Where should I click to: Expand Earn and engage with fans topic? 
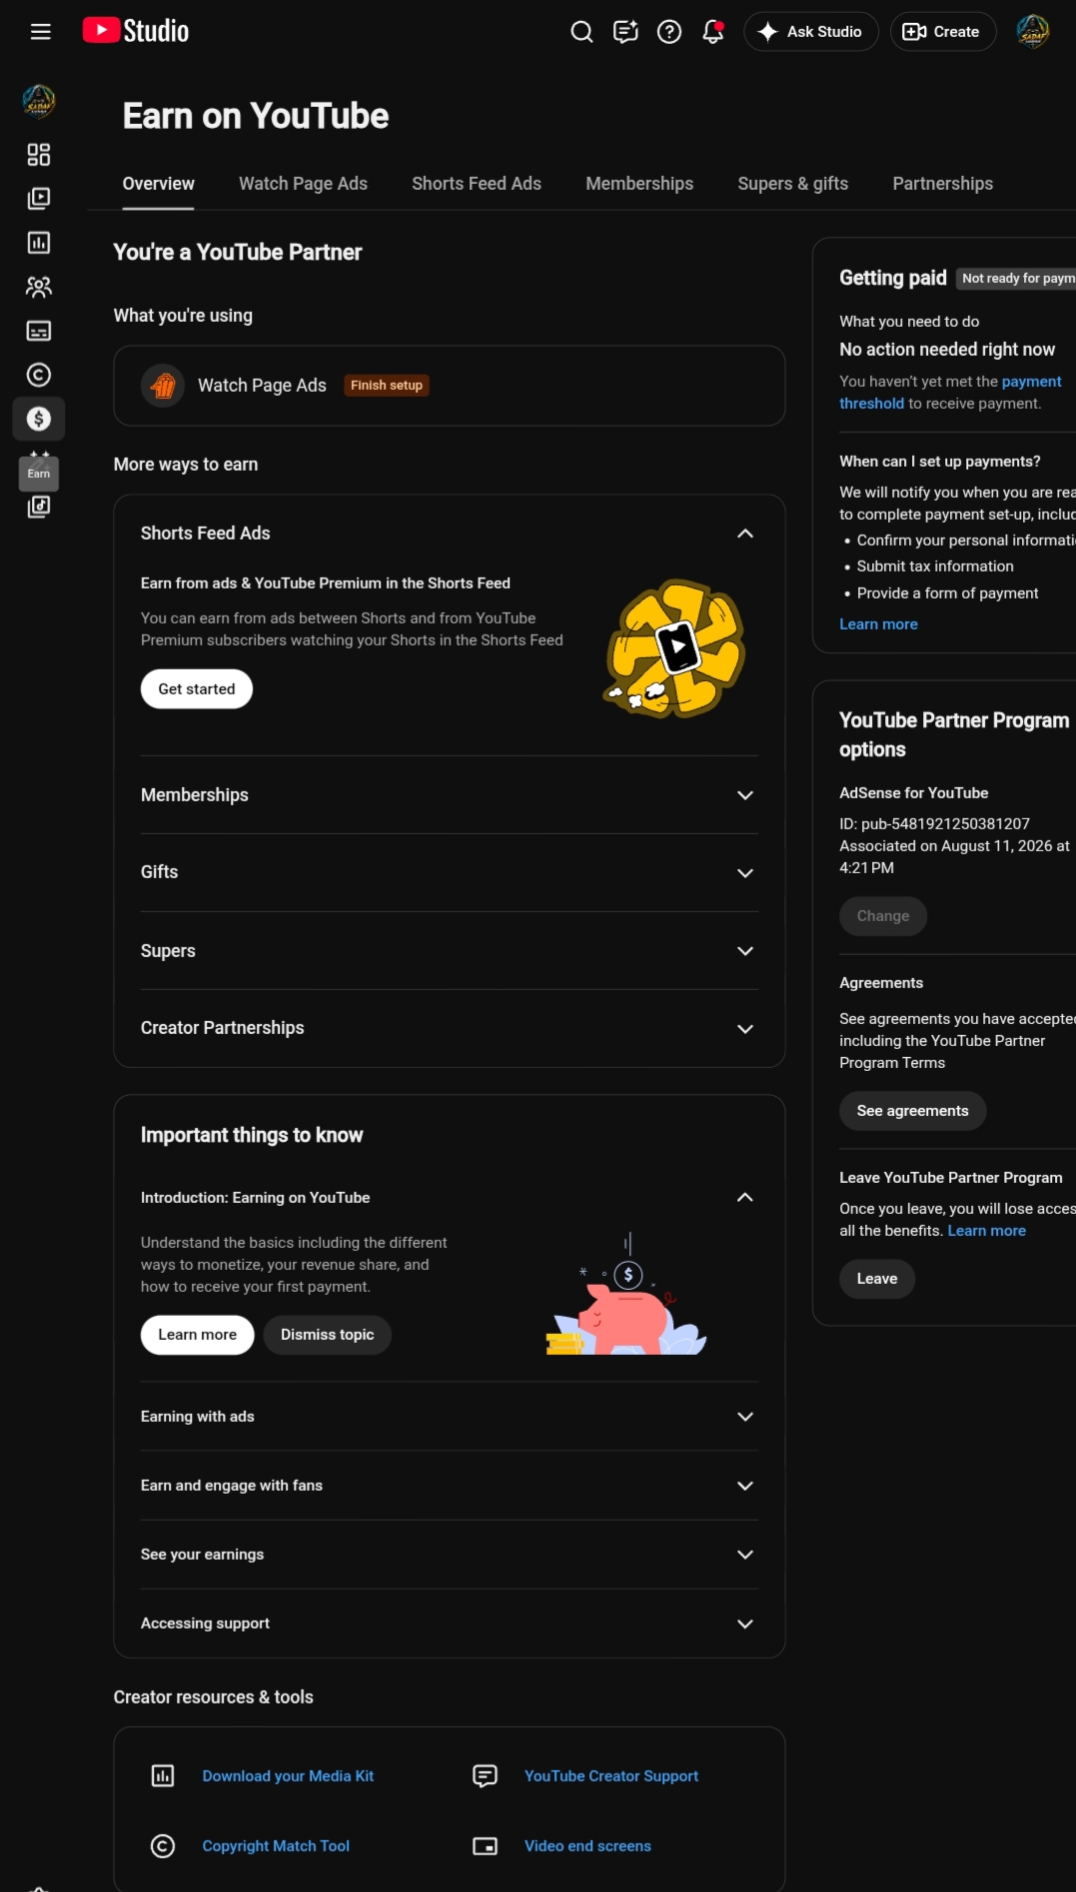click(745, 1486)
